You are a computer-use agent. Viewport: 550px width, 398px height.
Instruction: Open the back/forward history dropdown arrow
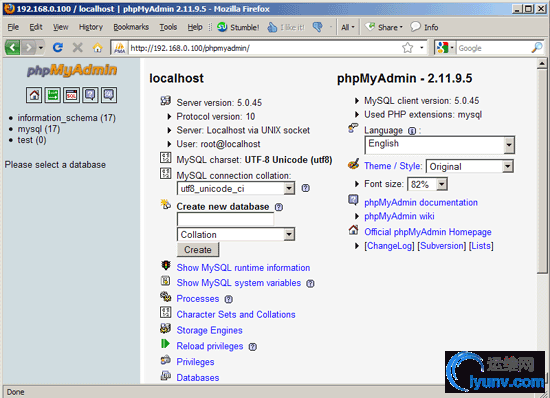pyautogui.click(x=41, y=47)
